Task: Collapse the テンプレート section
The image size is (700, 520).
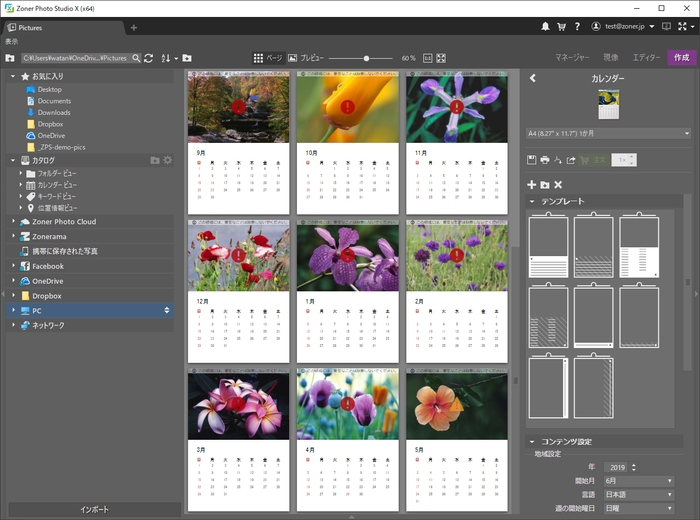Action: (533, 201)
